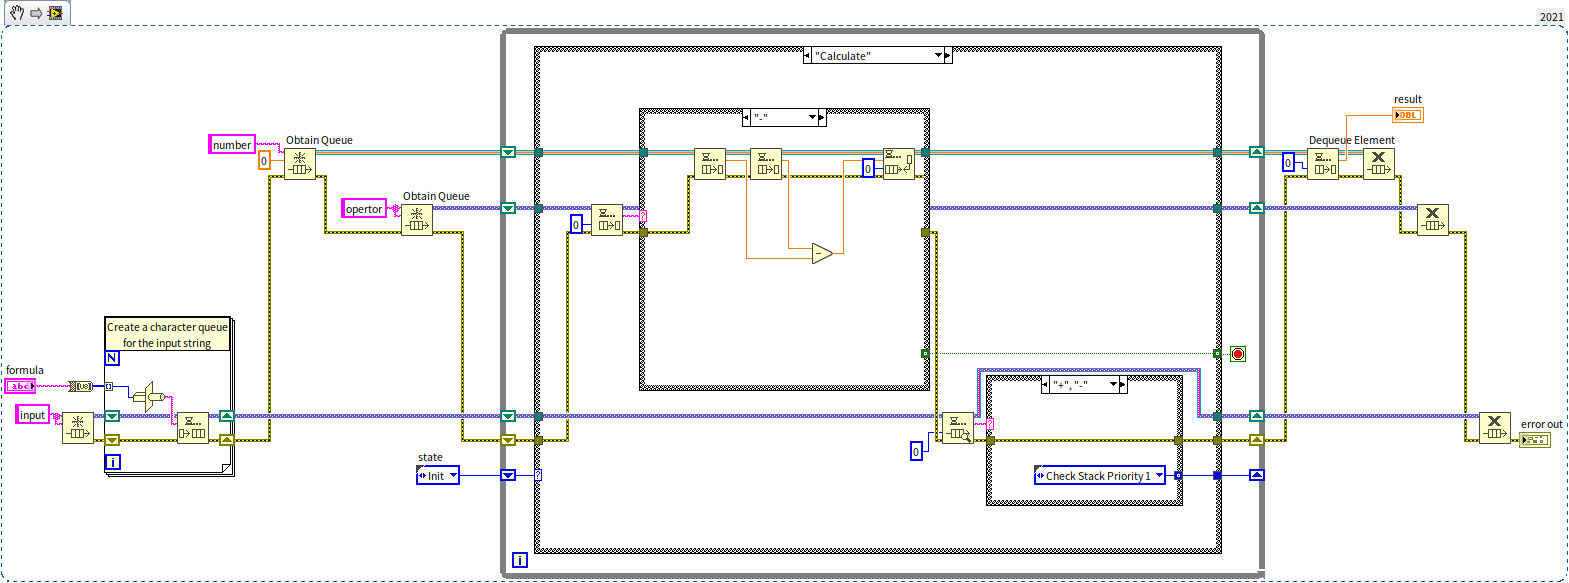This screenshot has height=583, width=1569.
Task: Click the Release Queue node next to error out
Action: 1494,427
